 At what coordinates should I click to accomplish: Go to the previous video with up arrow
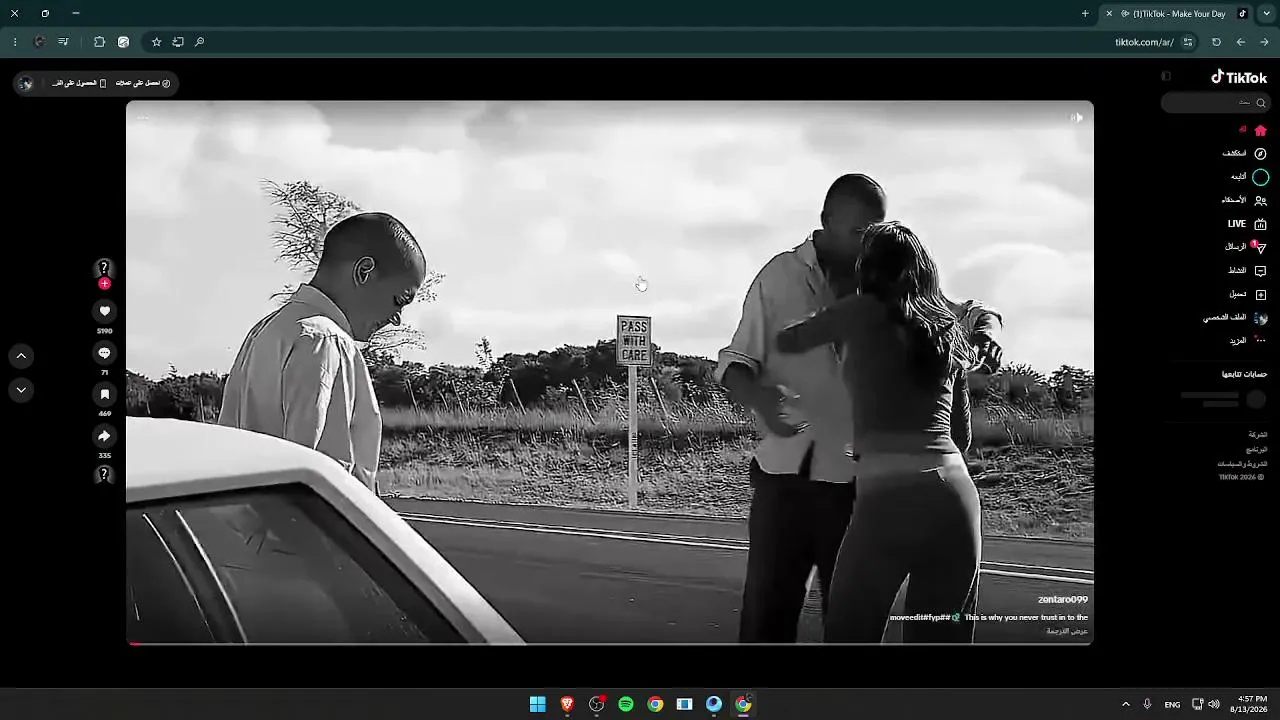coord(21,356)
